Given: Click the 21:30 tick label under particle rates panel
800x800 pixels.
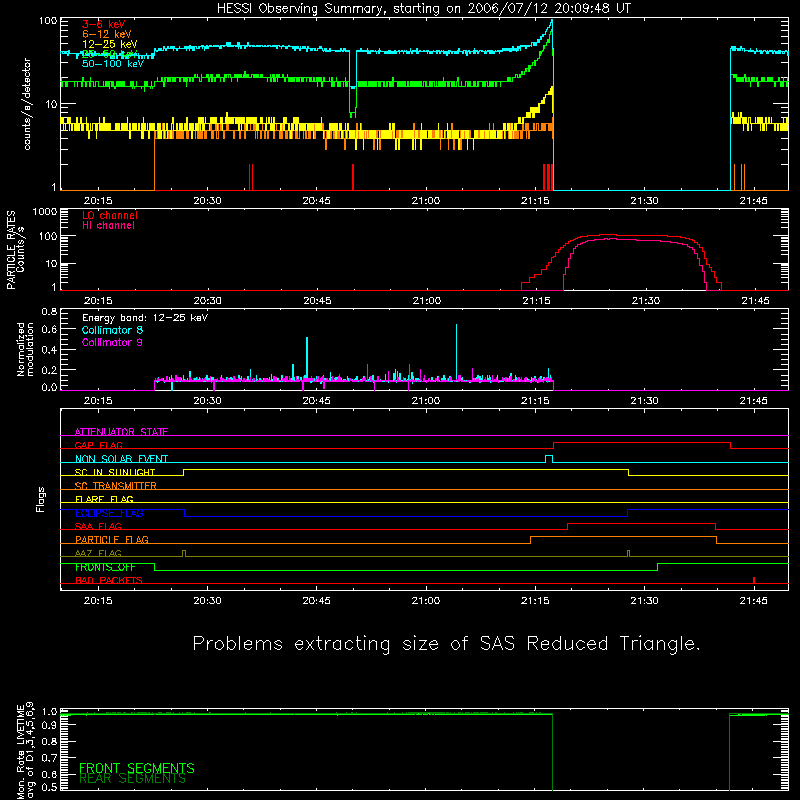Looking at the screenshot, I should 645,301.
